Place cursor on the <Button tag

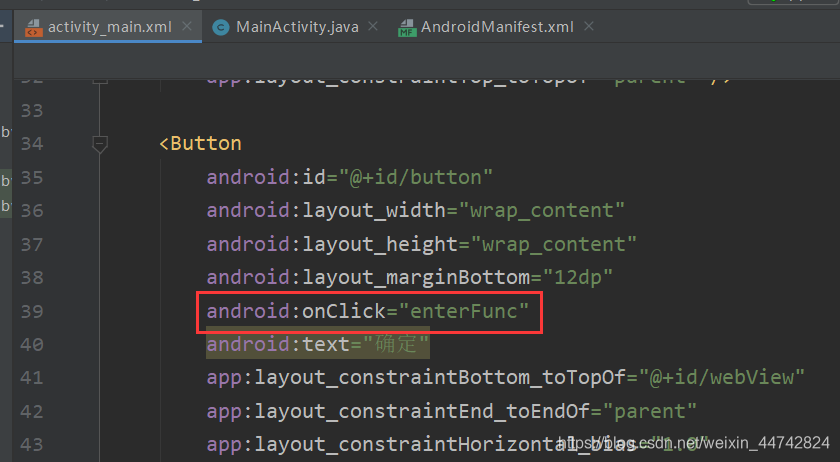tap(200, 143)
